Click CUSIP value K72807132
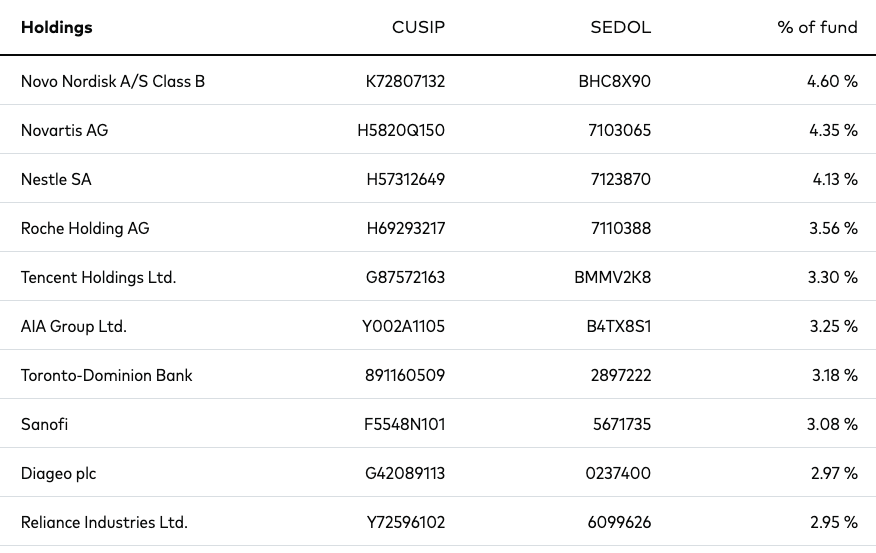876x553 pixels. 405,82
